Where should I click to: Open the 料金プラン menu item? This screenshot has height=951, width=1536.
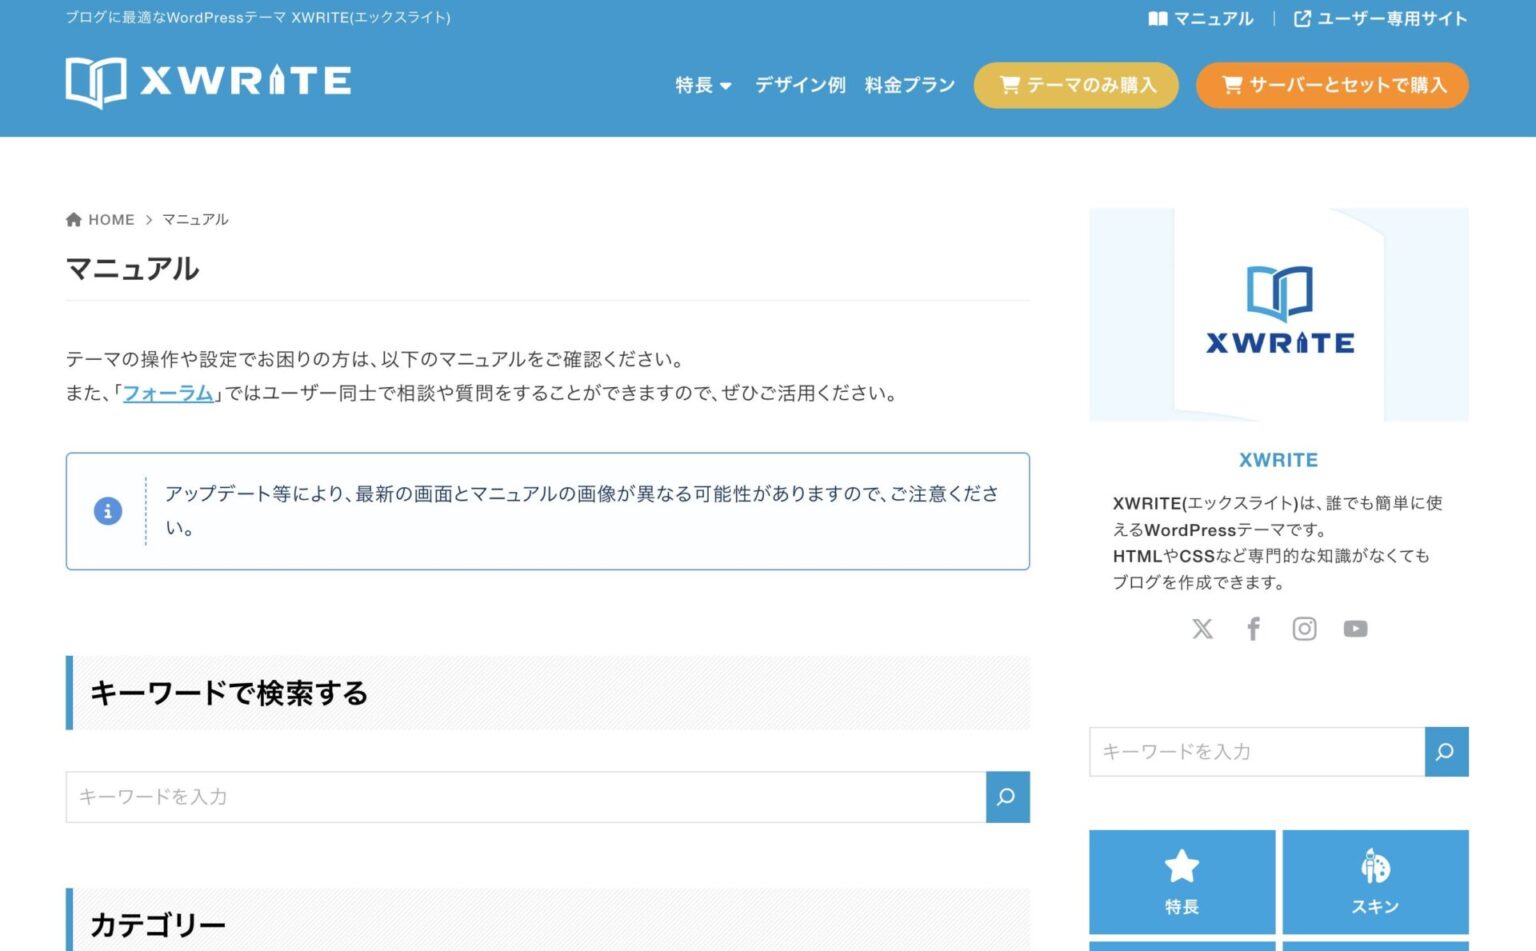pos(909,85)
